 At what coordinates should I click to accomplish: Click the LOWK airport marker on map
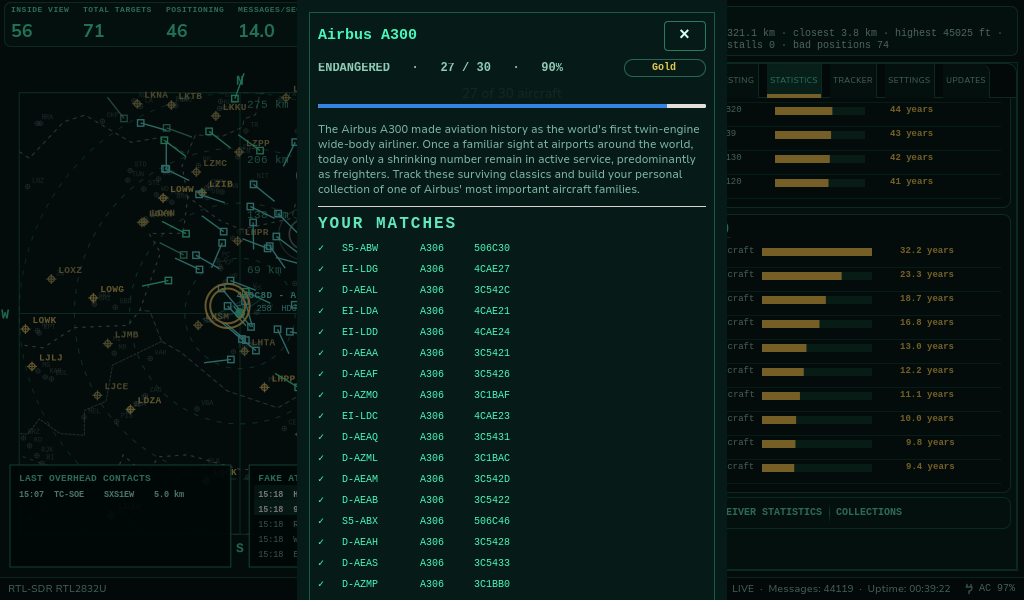[x=25, y=329]
